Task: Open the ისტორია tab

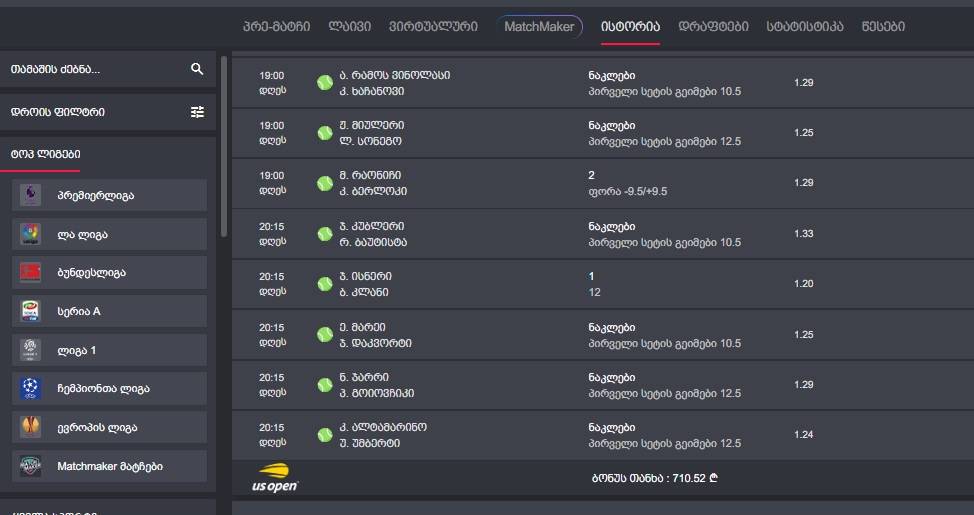Action: [x=630, y=26]
